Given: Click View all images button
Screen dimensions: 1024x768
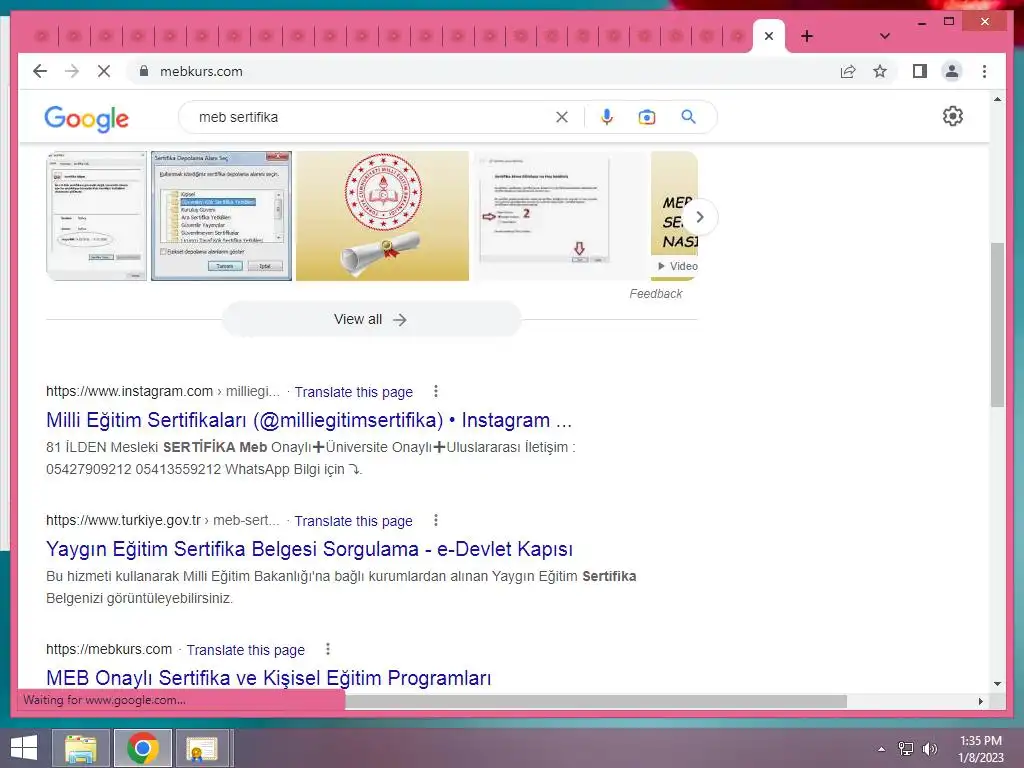Looking at the screenshot, I should click(371, 319).
